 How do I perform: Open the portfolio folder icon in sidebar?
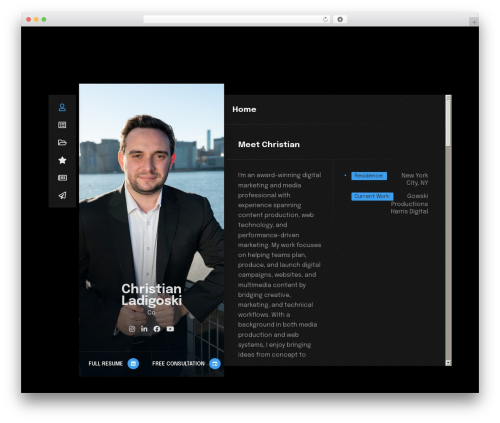pyautogui.click(x=62, y=143)
